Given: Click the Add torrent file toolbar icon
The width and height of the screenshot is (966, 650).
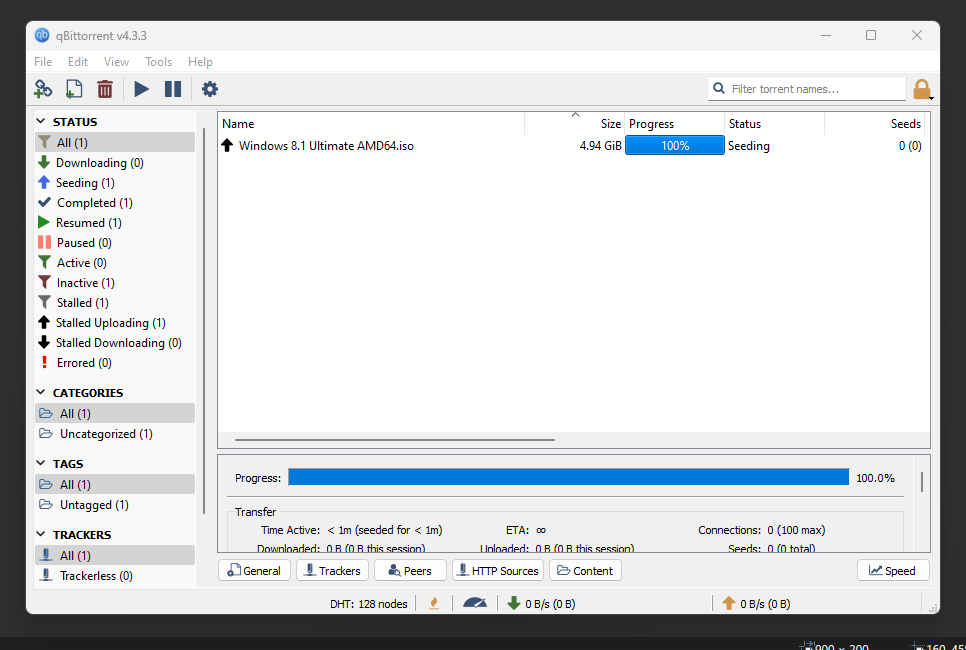Looking at the screenshot, I should click(74, 89).
